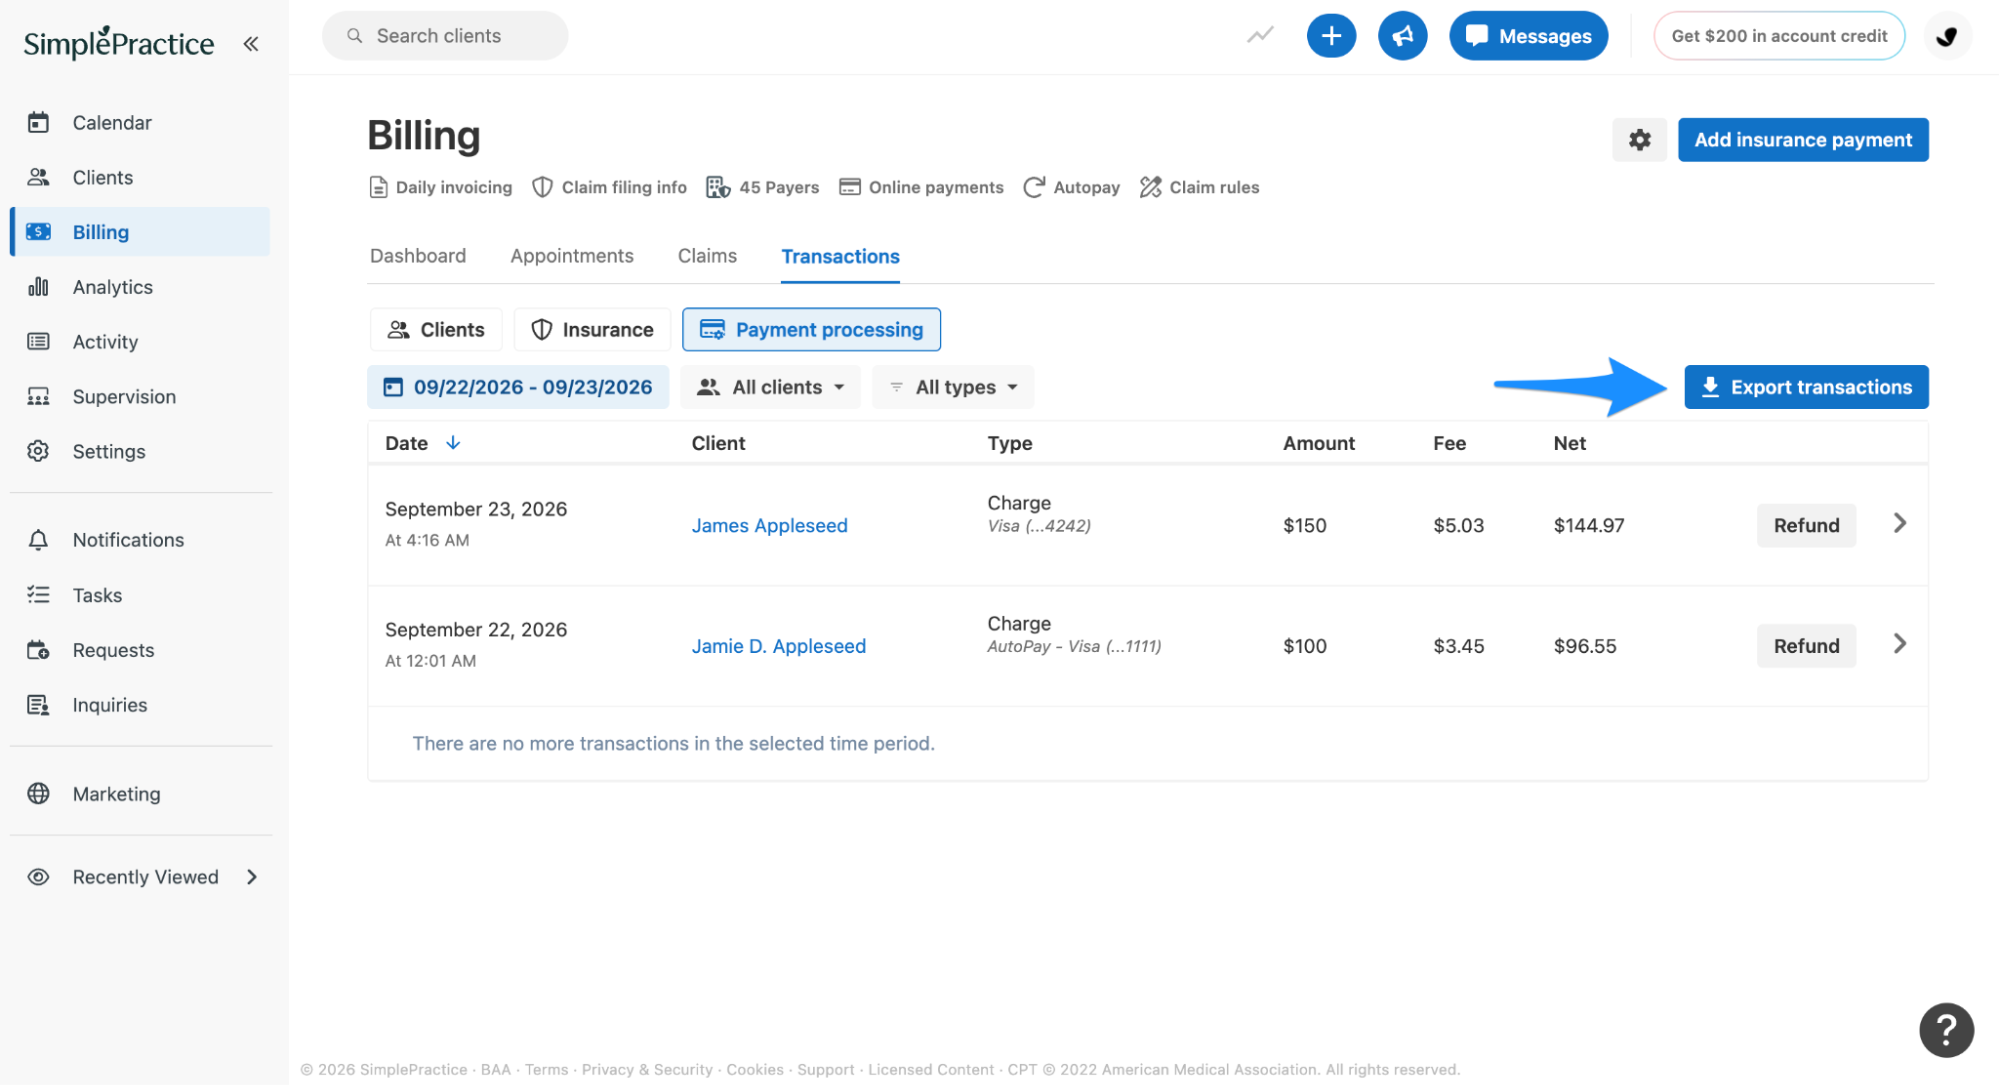Open Notifications bell item
The height and width of the screenshot is (1086, 1999).
click(x=140, y=540)
